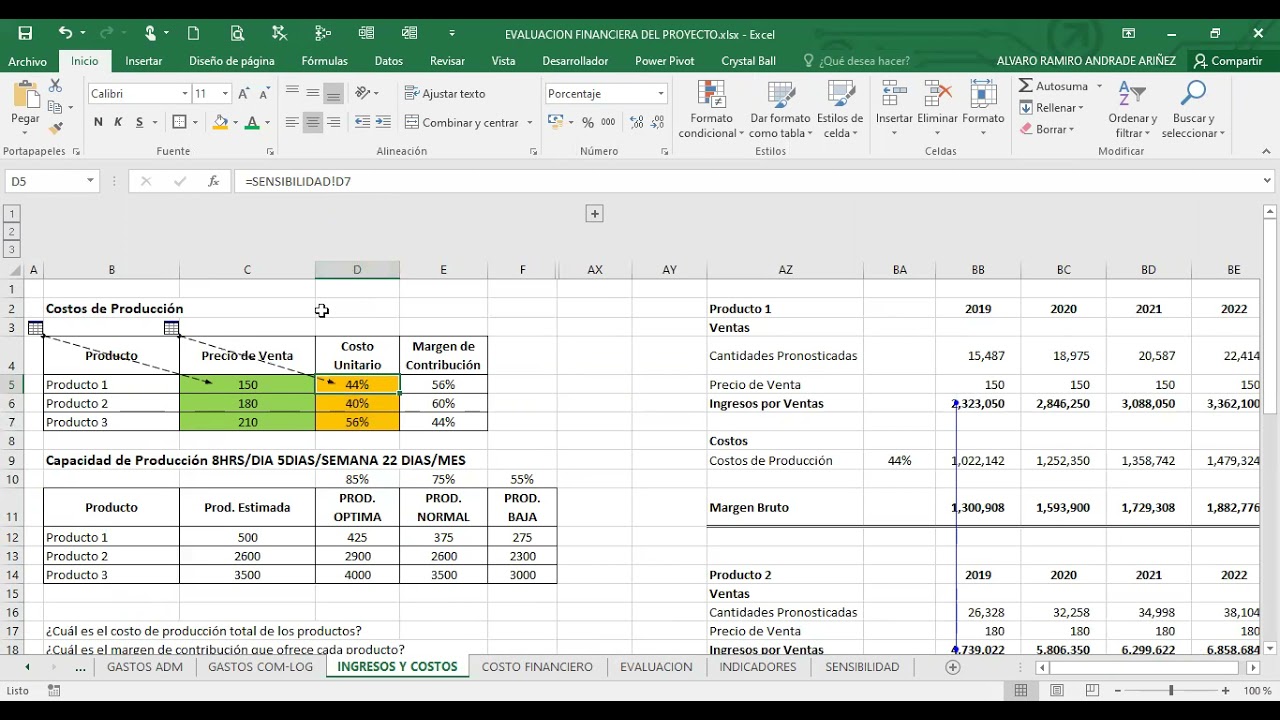
Task: Expand the formula bar chevron
Action: coord(1267,181)
